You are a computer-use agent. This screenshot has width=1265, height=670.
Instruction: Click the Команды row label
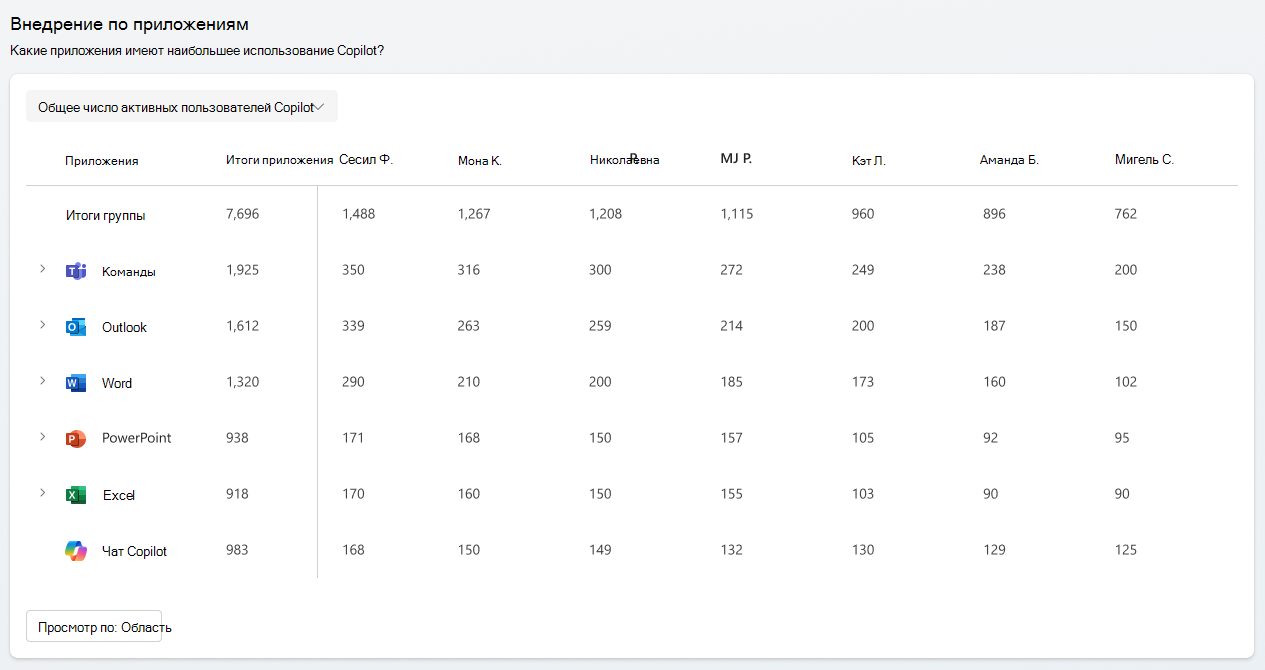pyautogui.click(x=129, y=271)
